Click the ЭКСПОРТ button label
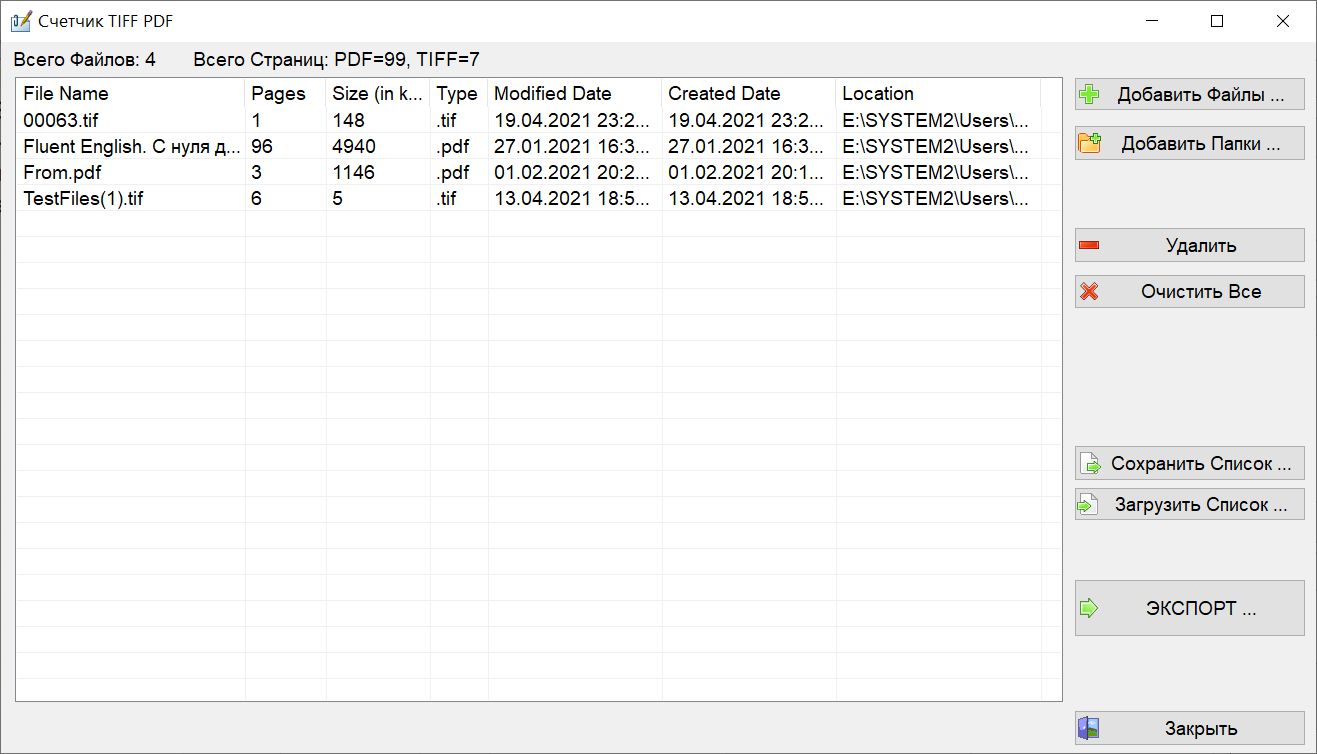Viewport: 1317px width, 754px height. click(x=1201, y=608)
